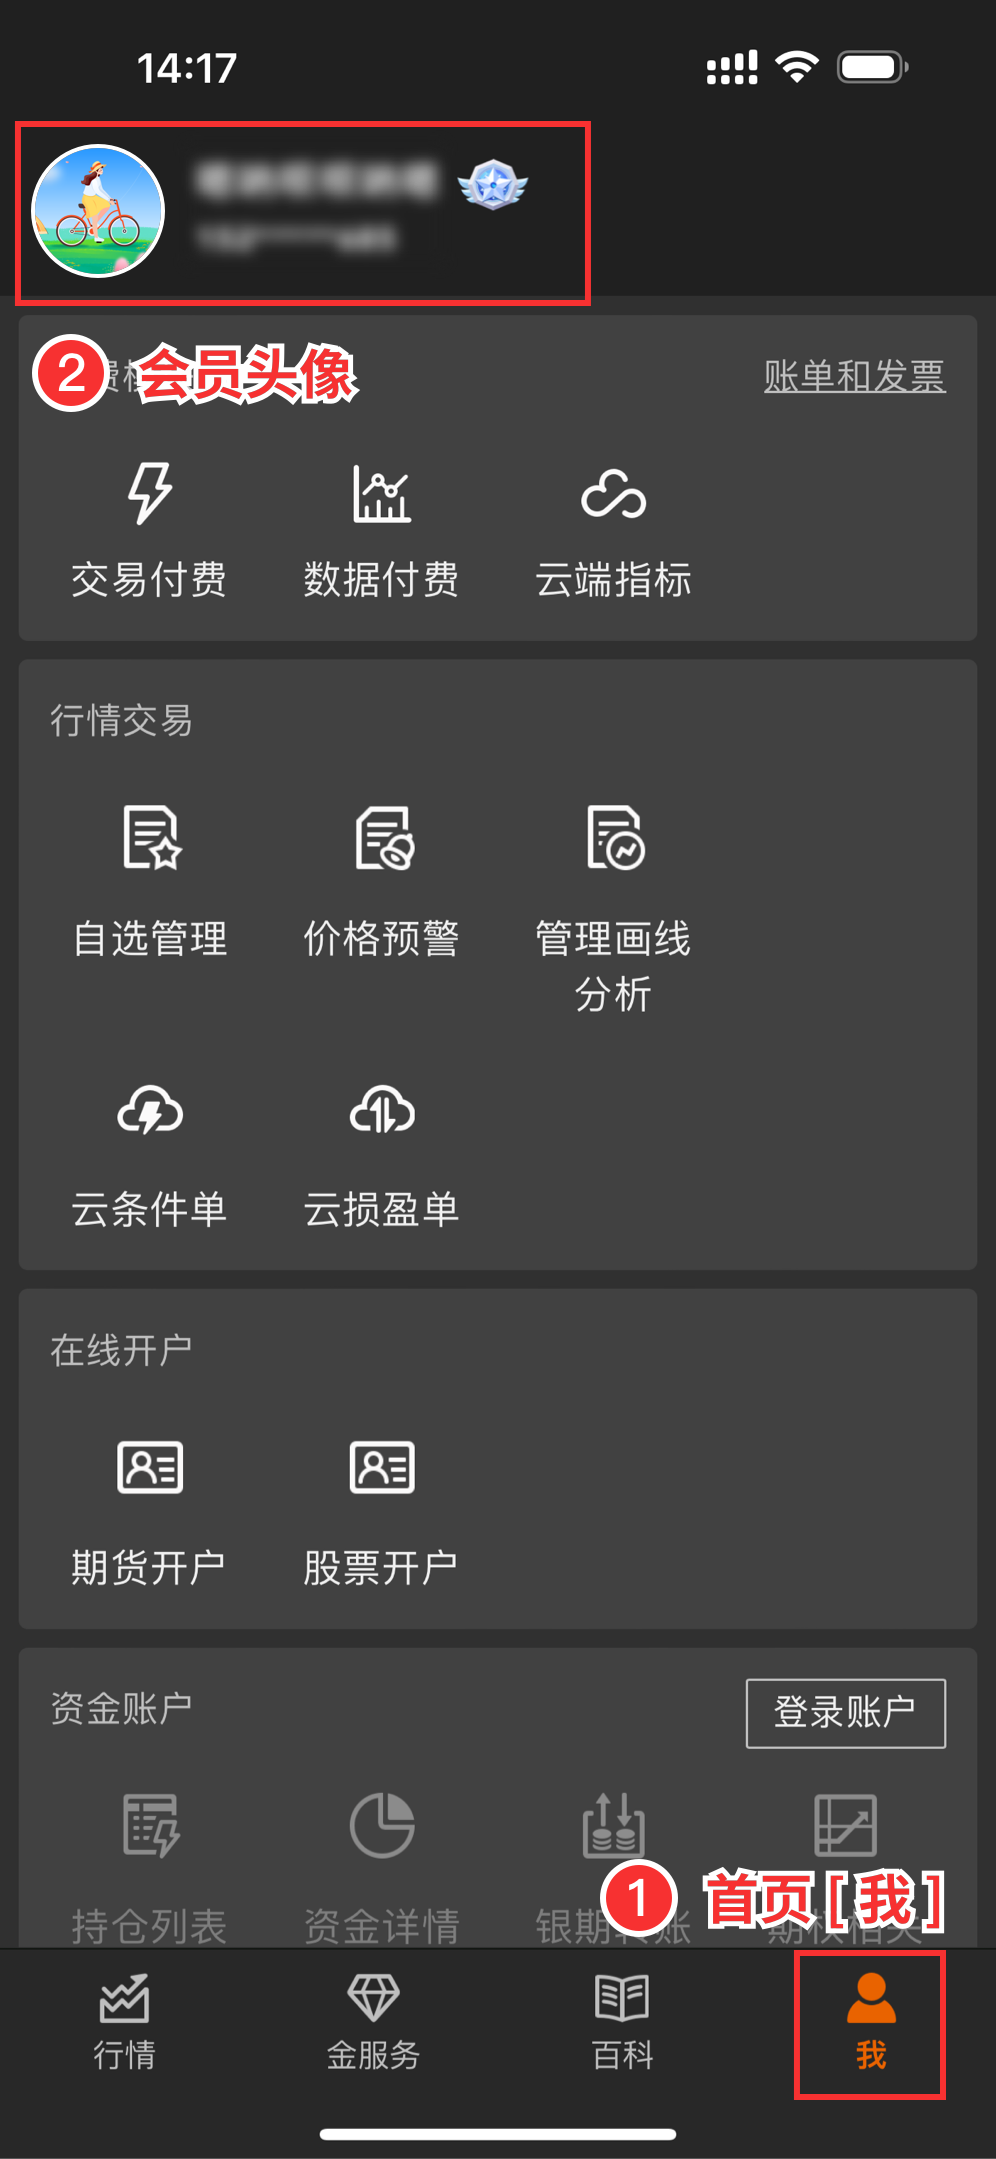The height and width of the screenshot is (2159, 996).
Task: Open the 账单和发票 link
Action: (x=854, y=376)
